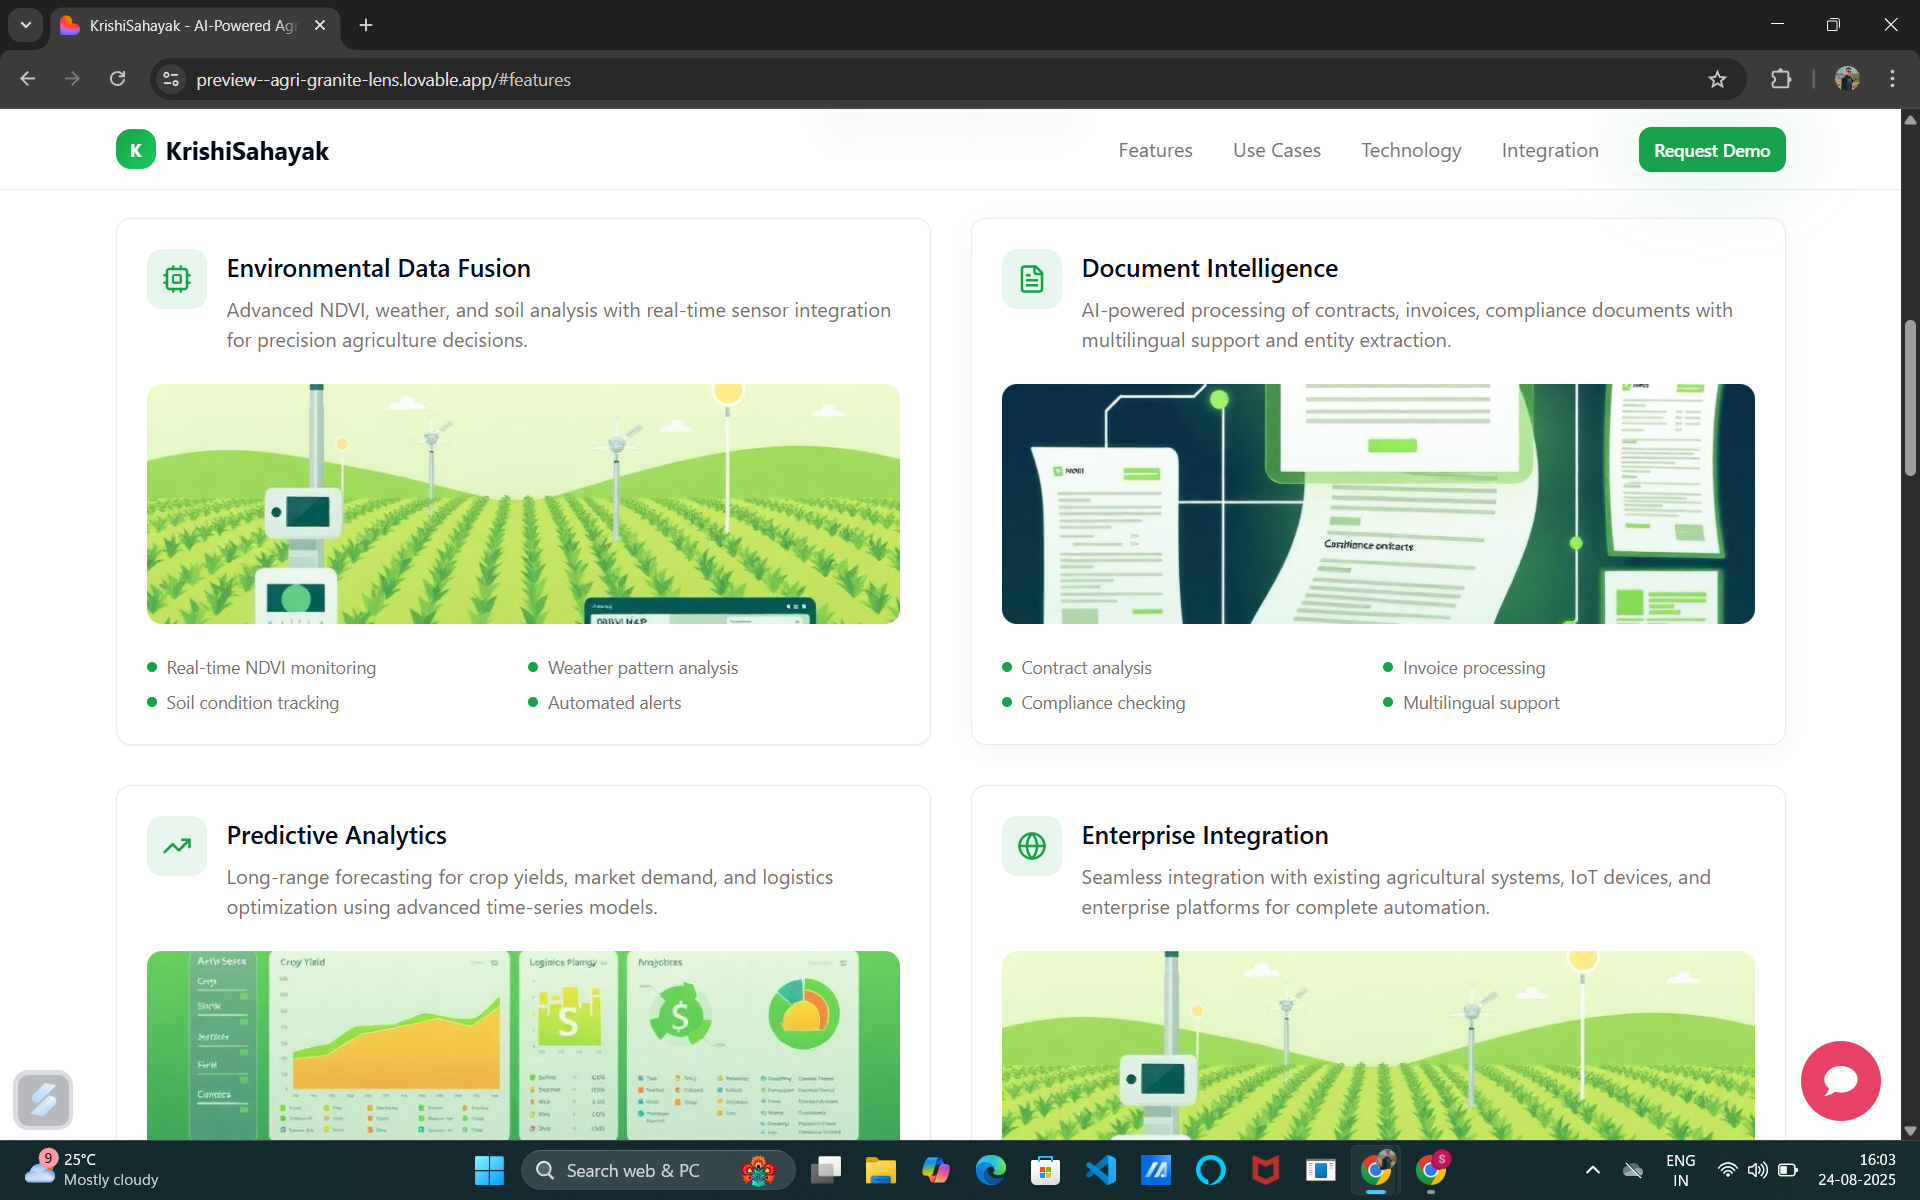Navigate to the Technology section

click(x=1410, y=150)
